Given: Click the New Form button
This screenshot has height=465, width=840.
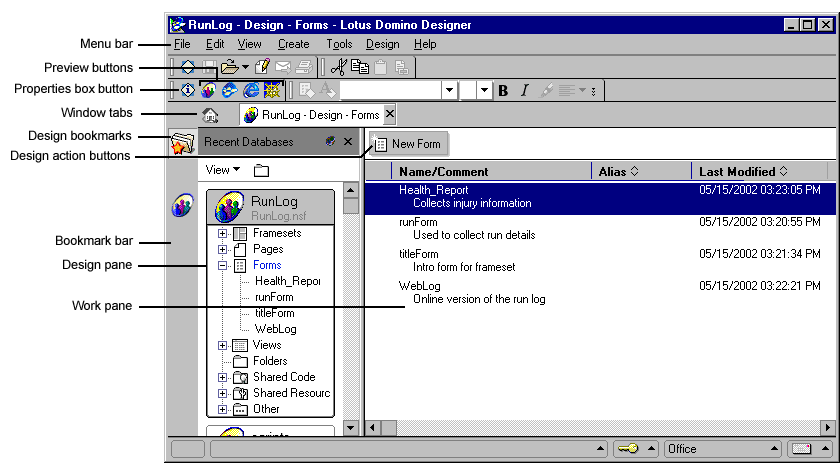Looking at the screenshot, I should click(x=408, y=144).
